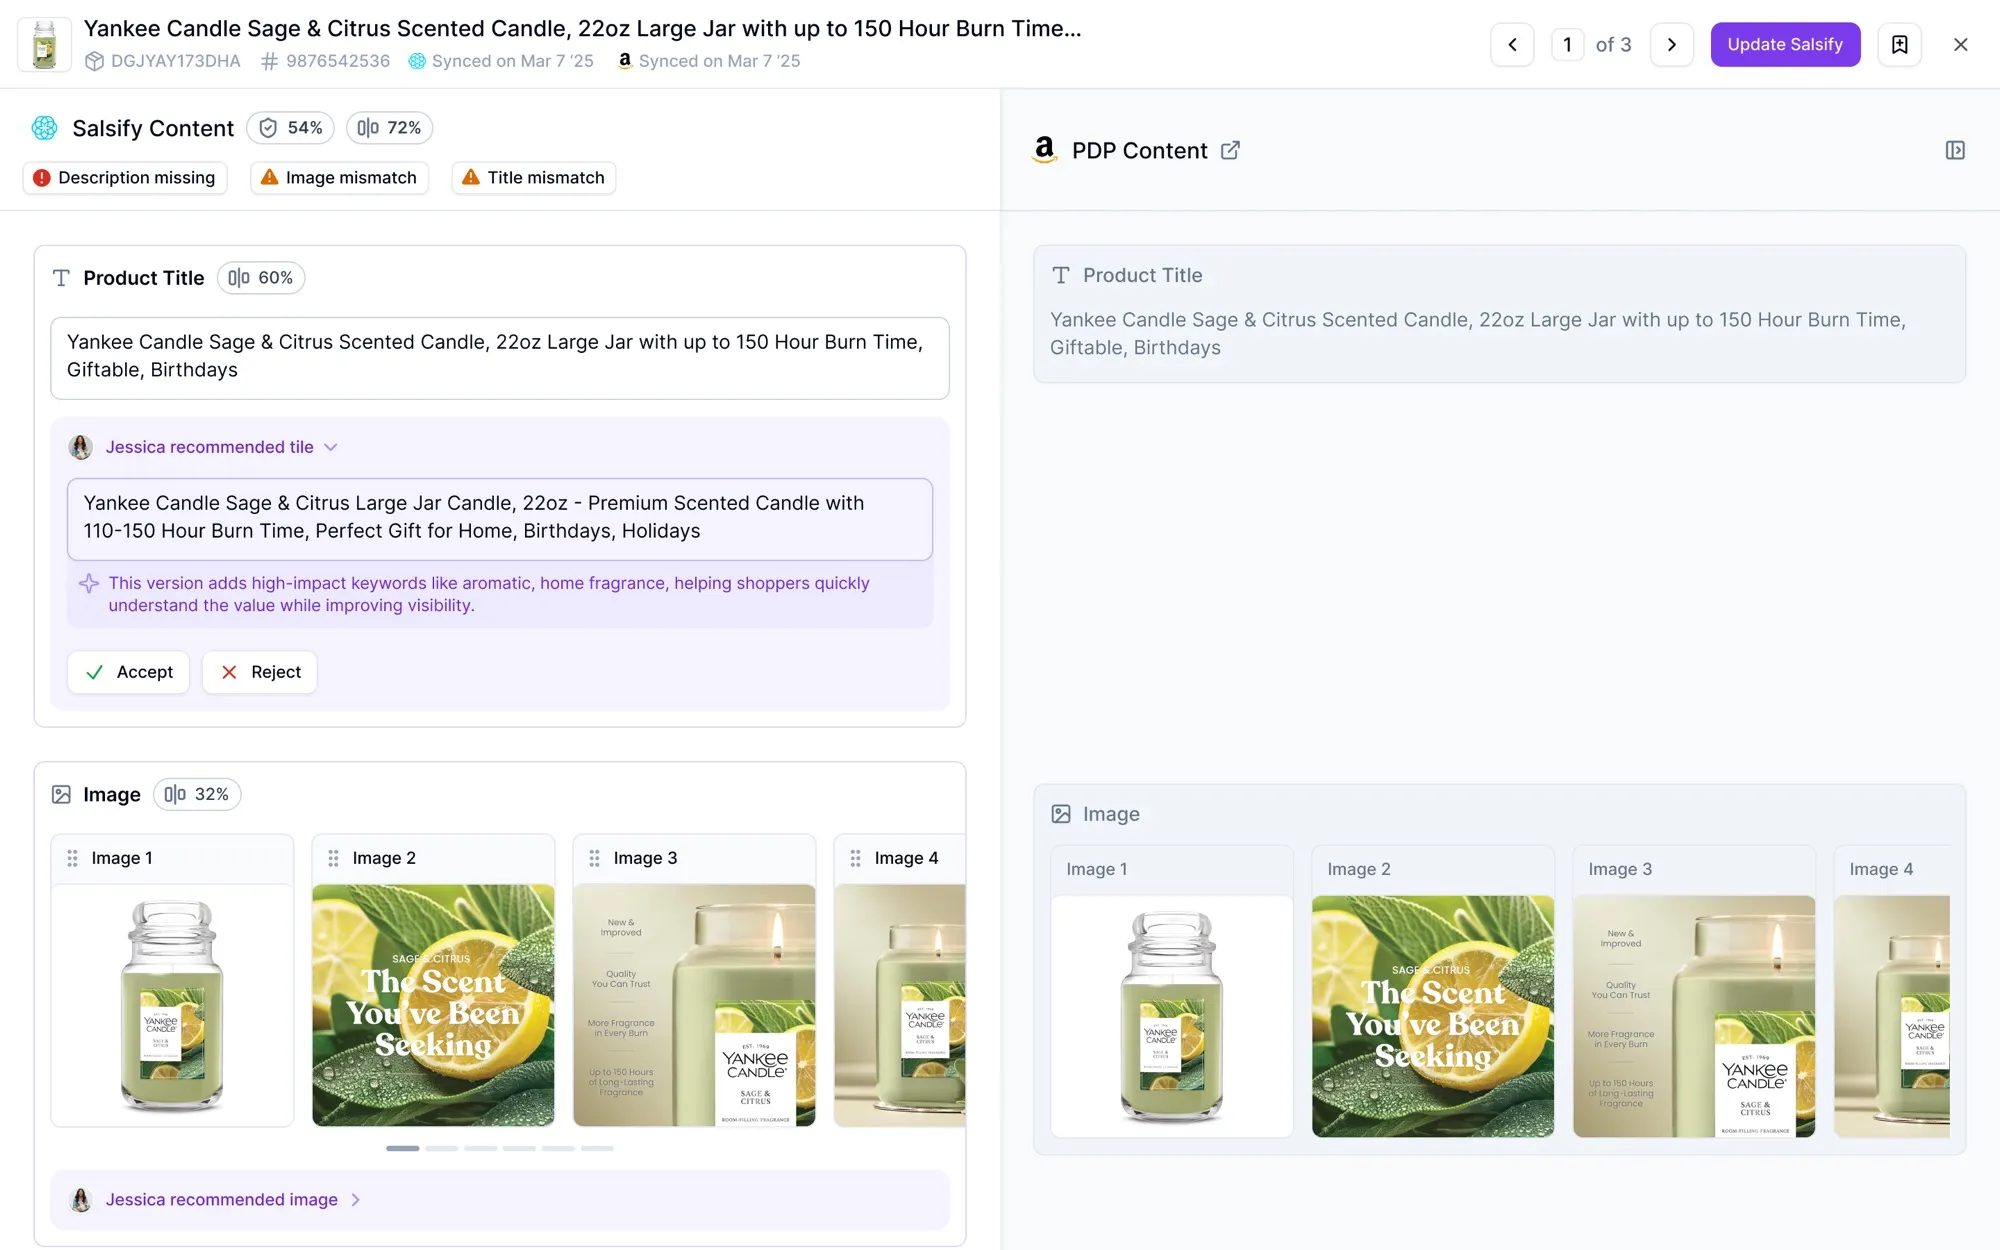The height and width of the screenshot is (1250, 2000).
Task: Close the product panel with X
Action: 1960,44
